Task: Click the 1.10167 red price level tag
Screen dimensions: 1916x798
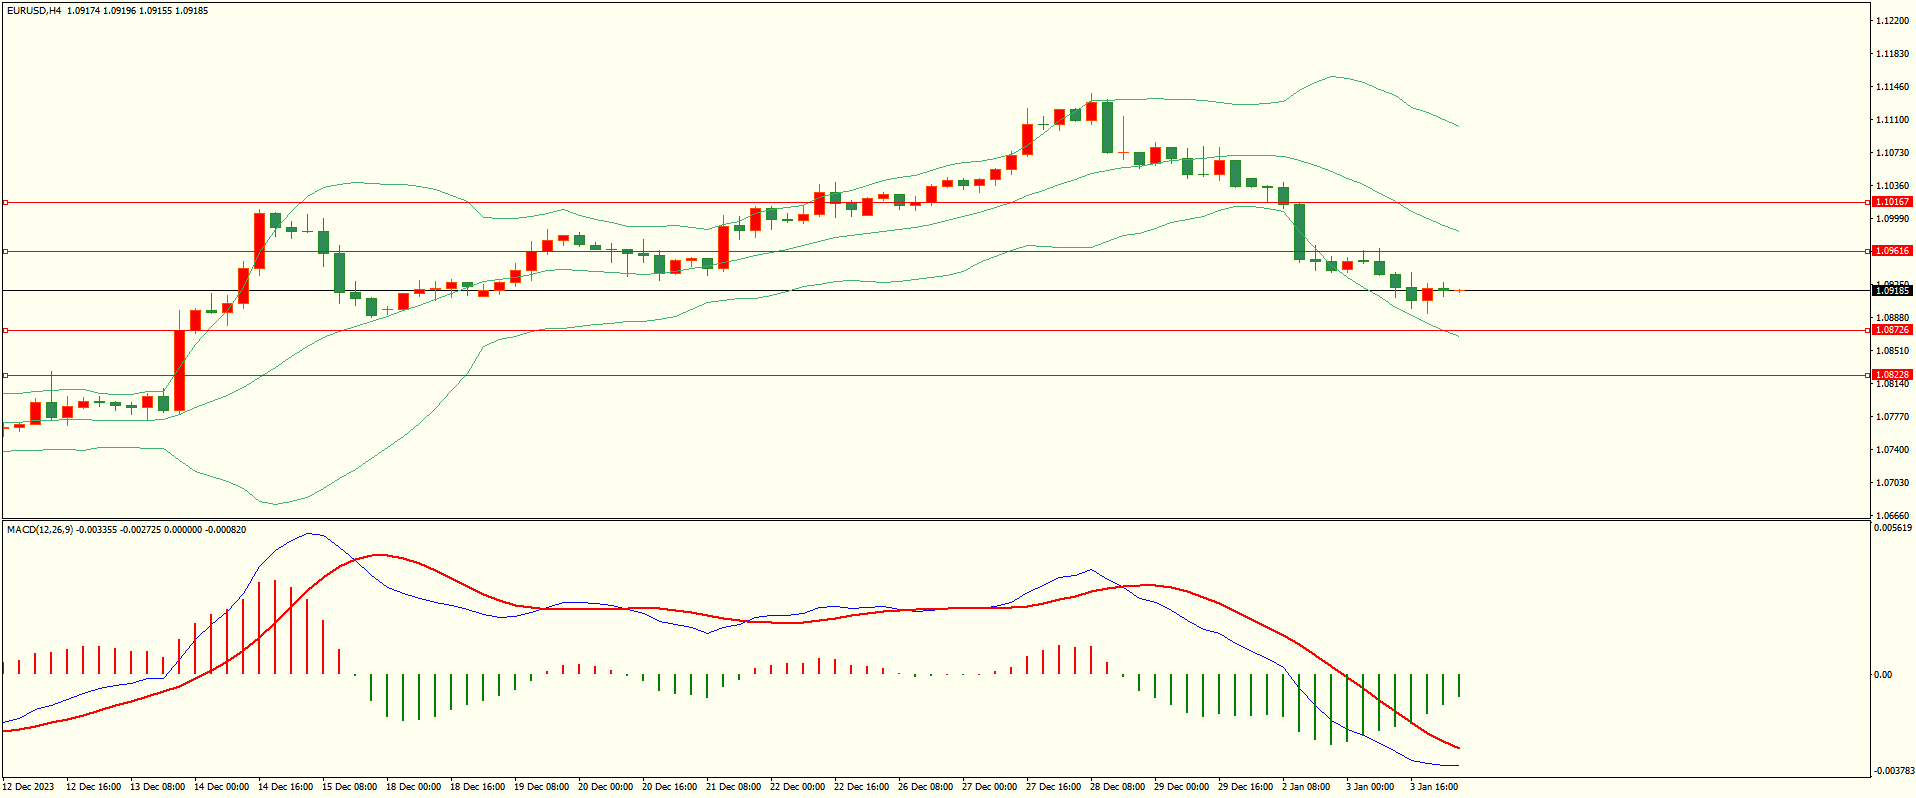Action: [1891, 202]
